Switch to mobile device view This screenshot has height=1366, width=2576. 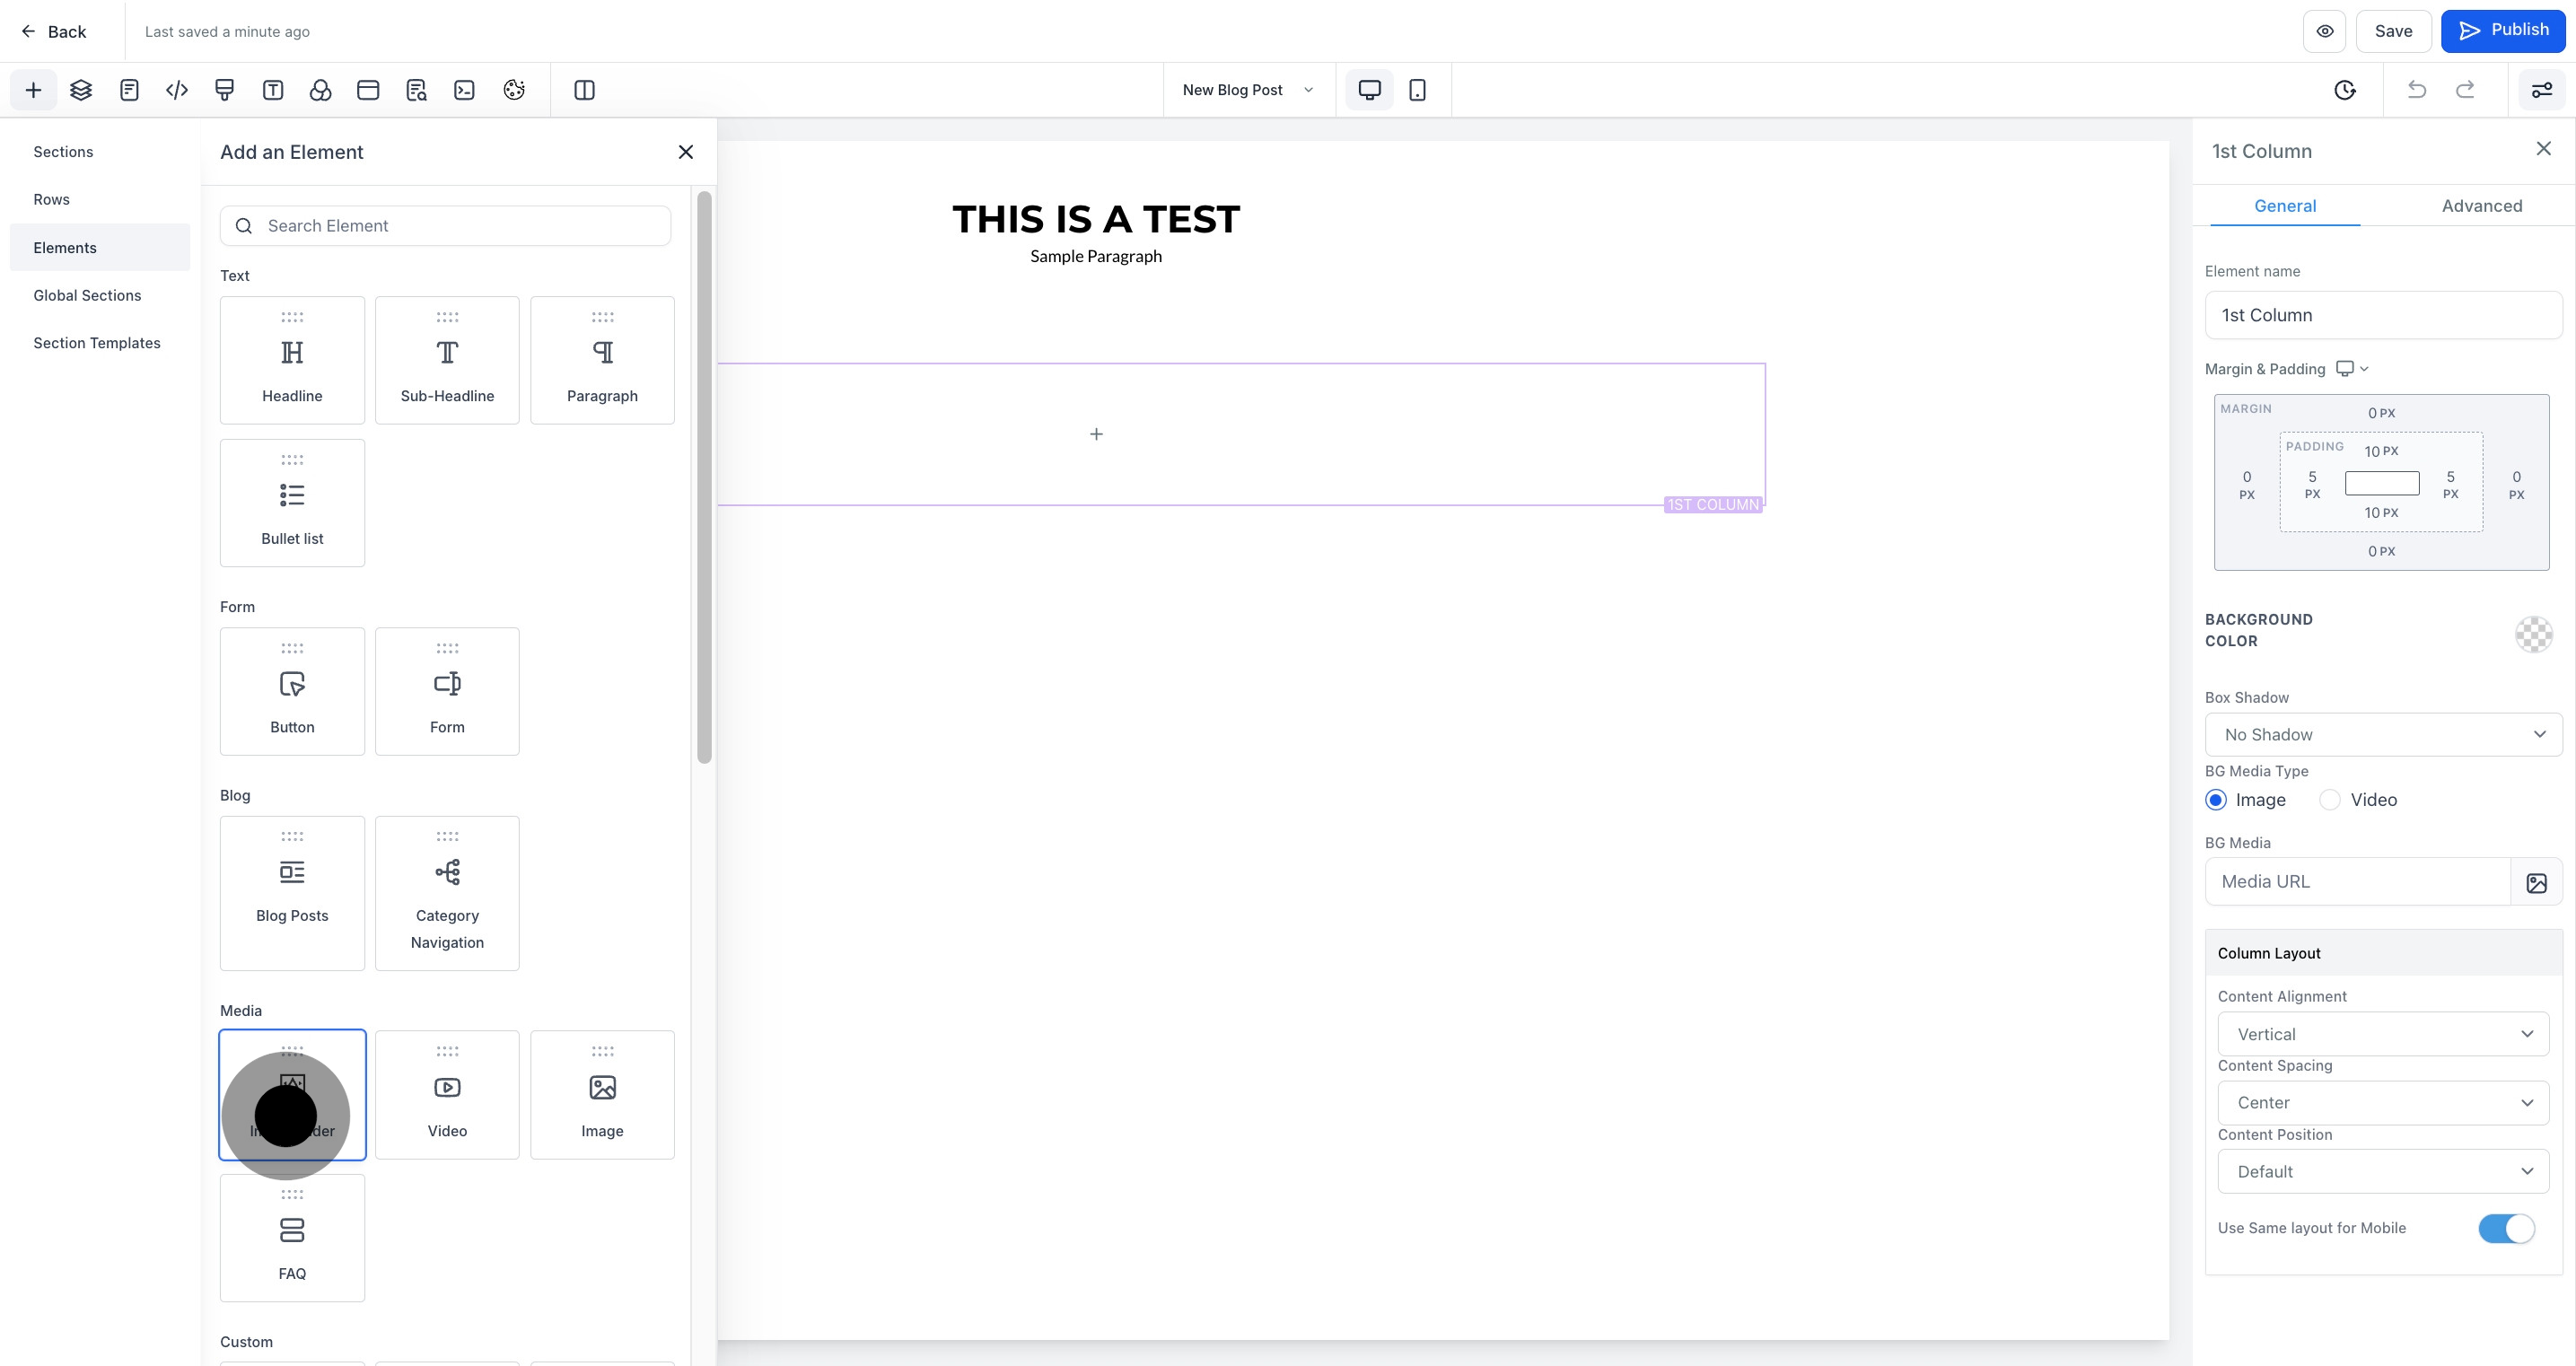tap(1417, 90)
